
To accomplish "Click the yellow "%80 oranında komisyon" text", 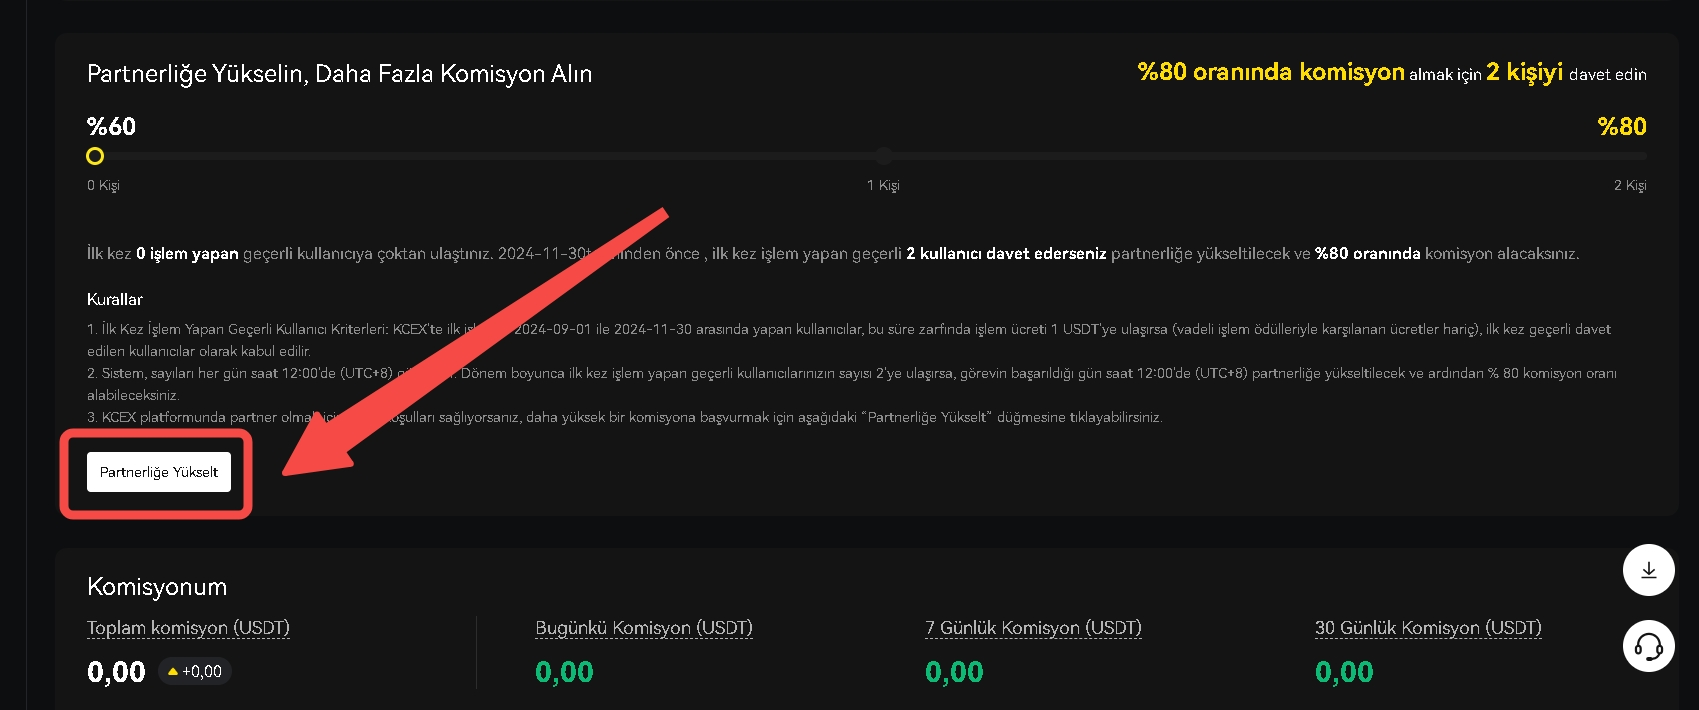I will coord(1271,72).
